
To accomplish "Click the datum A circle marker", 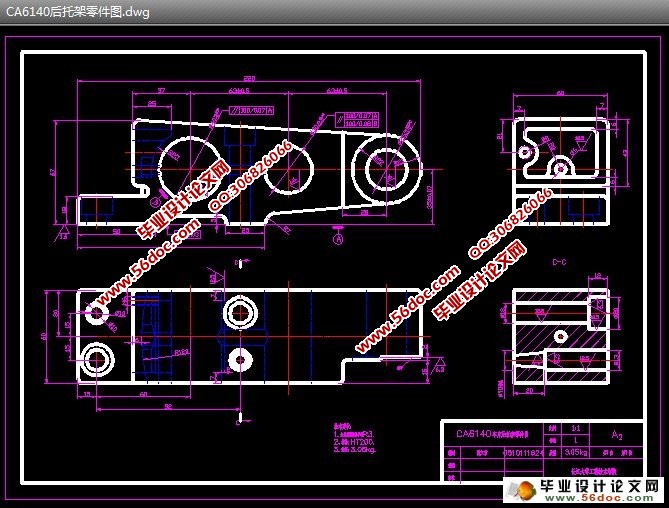I will (x=338, y=238).
